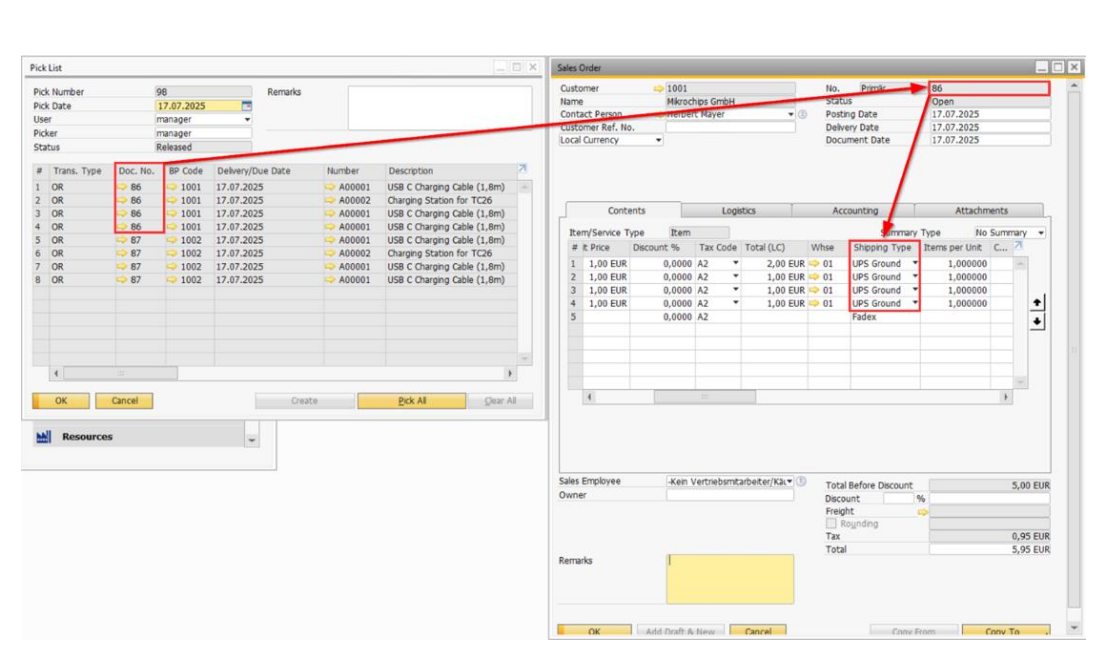Click the Pick All button

click(x=412, y=401)
